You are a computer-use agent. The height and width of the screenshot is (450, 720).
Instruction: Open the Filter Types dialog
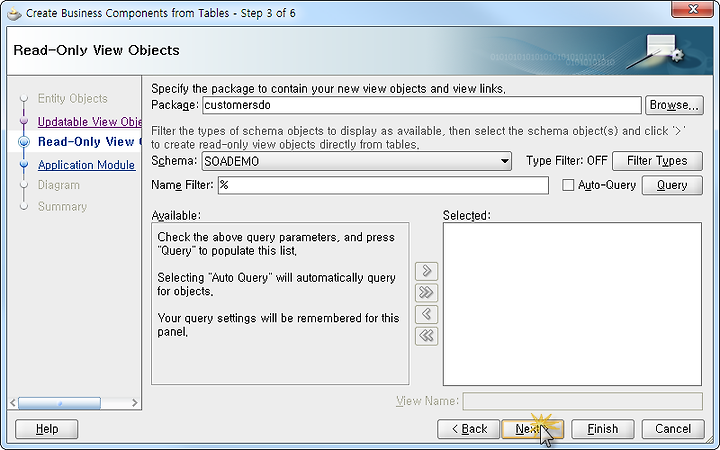click(x=657, y=161)
